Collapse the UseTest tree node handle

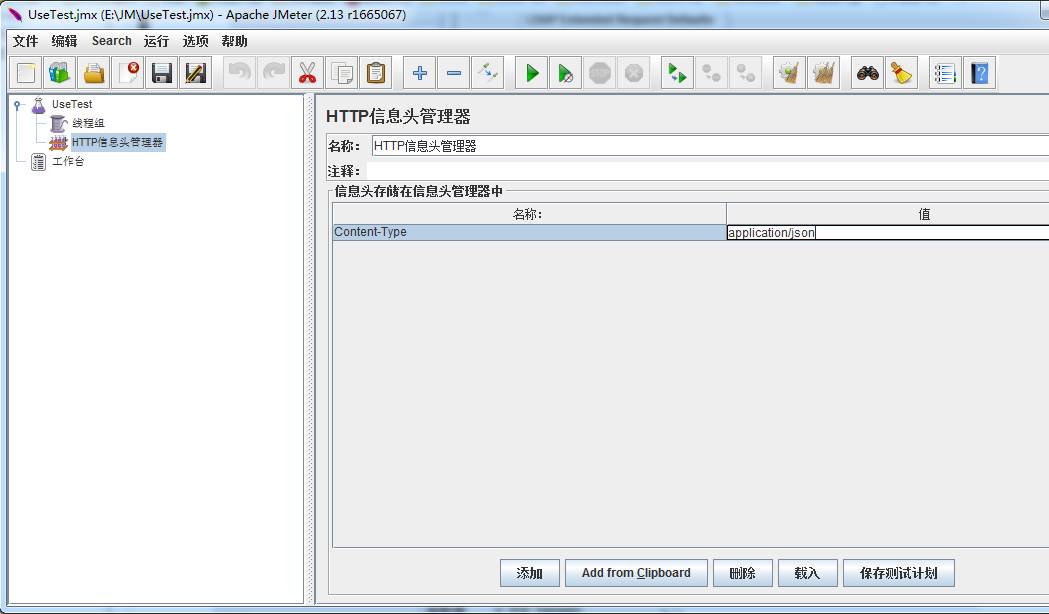17,104
